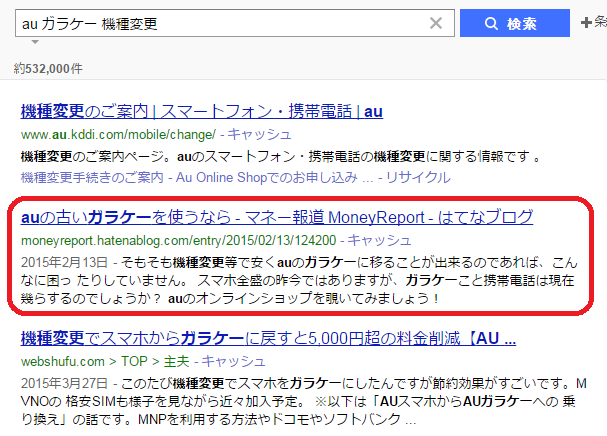Open the cache link for the www.au.kddi.com result
607x436 pixels.
pos(259,134)
